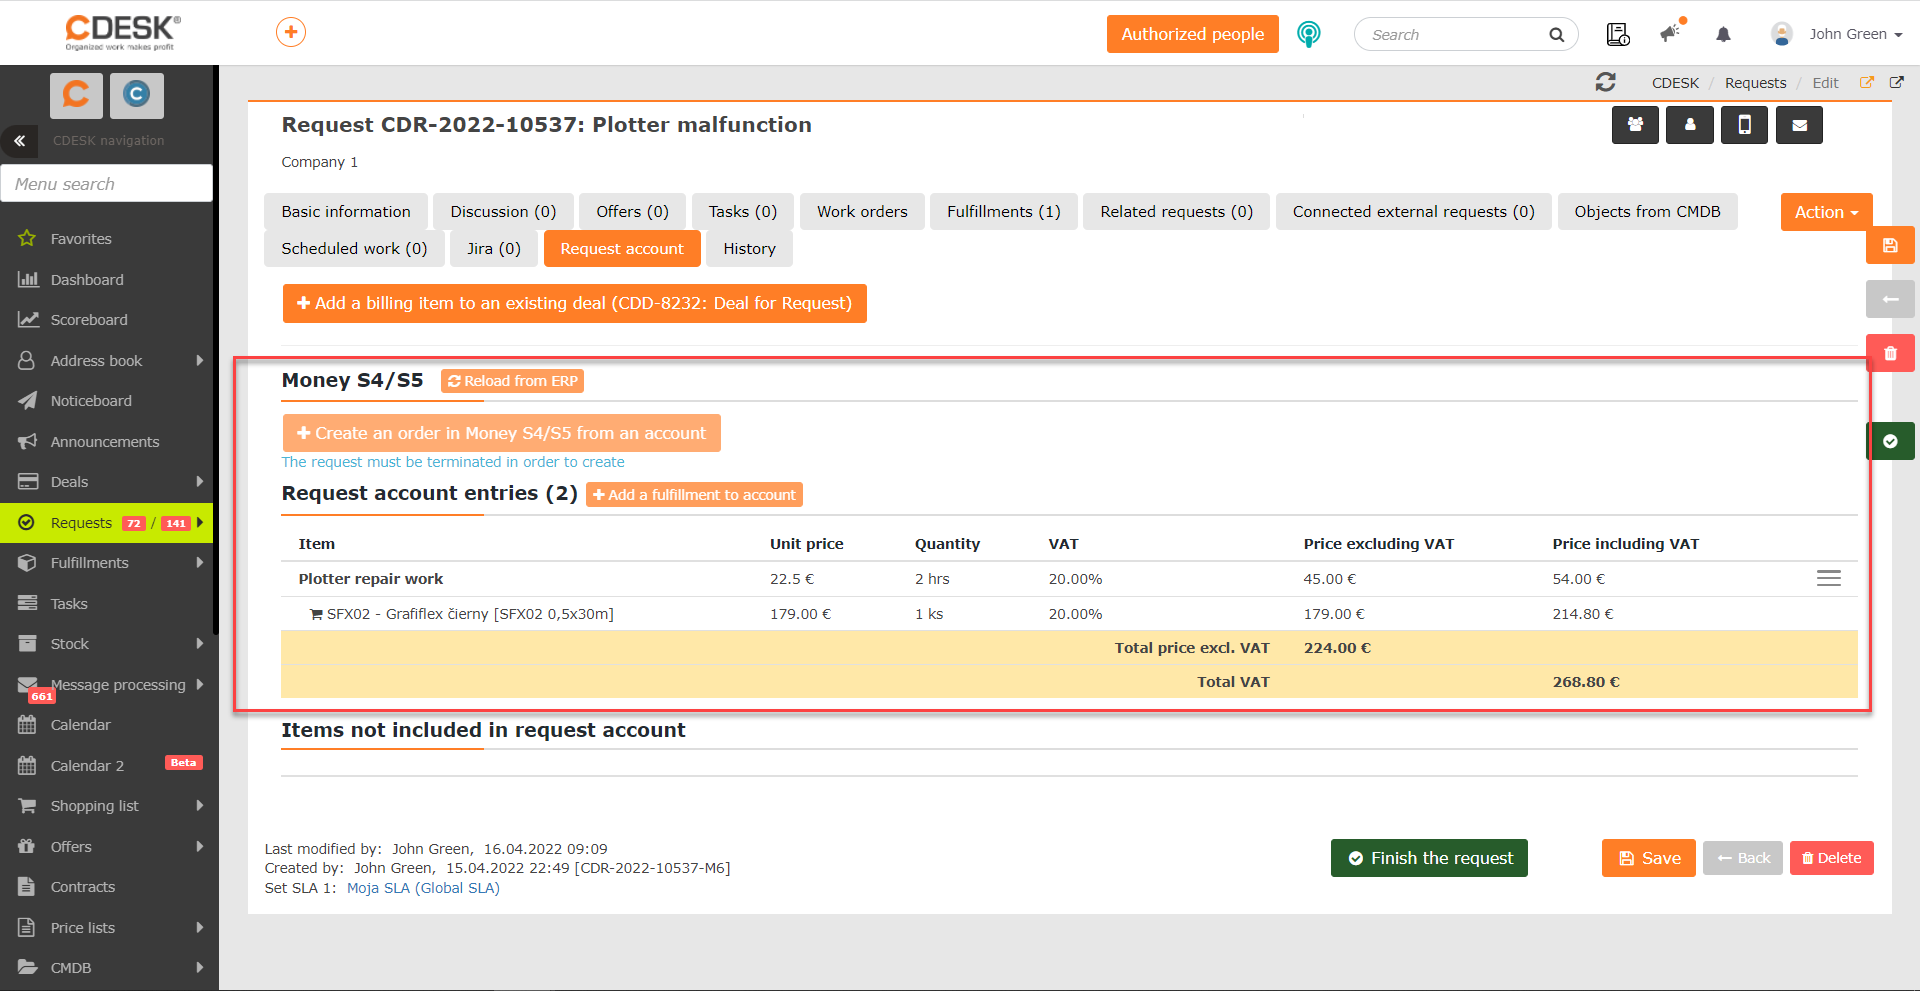This screenshot has height=991, width=1920.
Task: Expand the CMDB submenu
Action: pos(200,967)
